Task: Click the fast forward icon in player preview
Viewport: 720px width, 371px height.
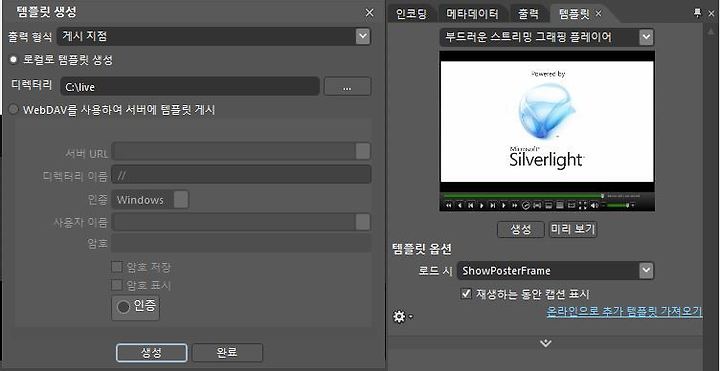Action: (x=515, y=206)
